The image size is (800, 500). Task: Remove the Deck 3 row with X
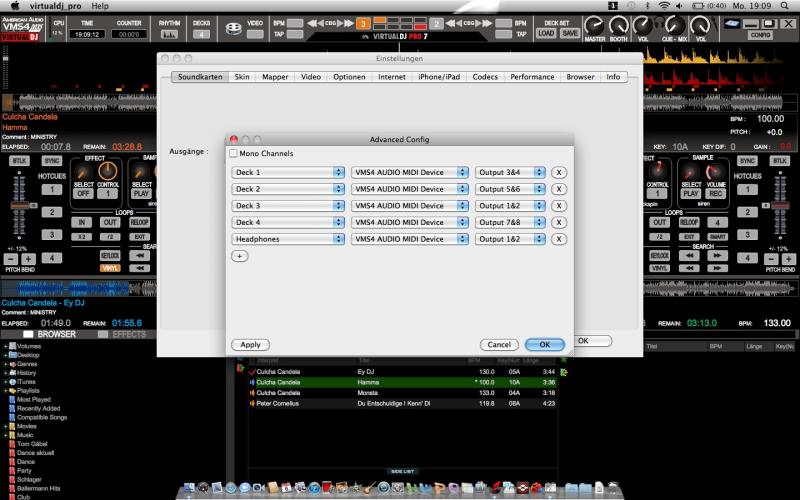point(559,206)
